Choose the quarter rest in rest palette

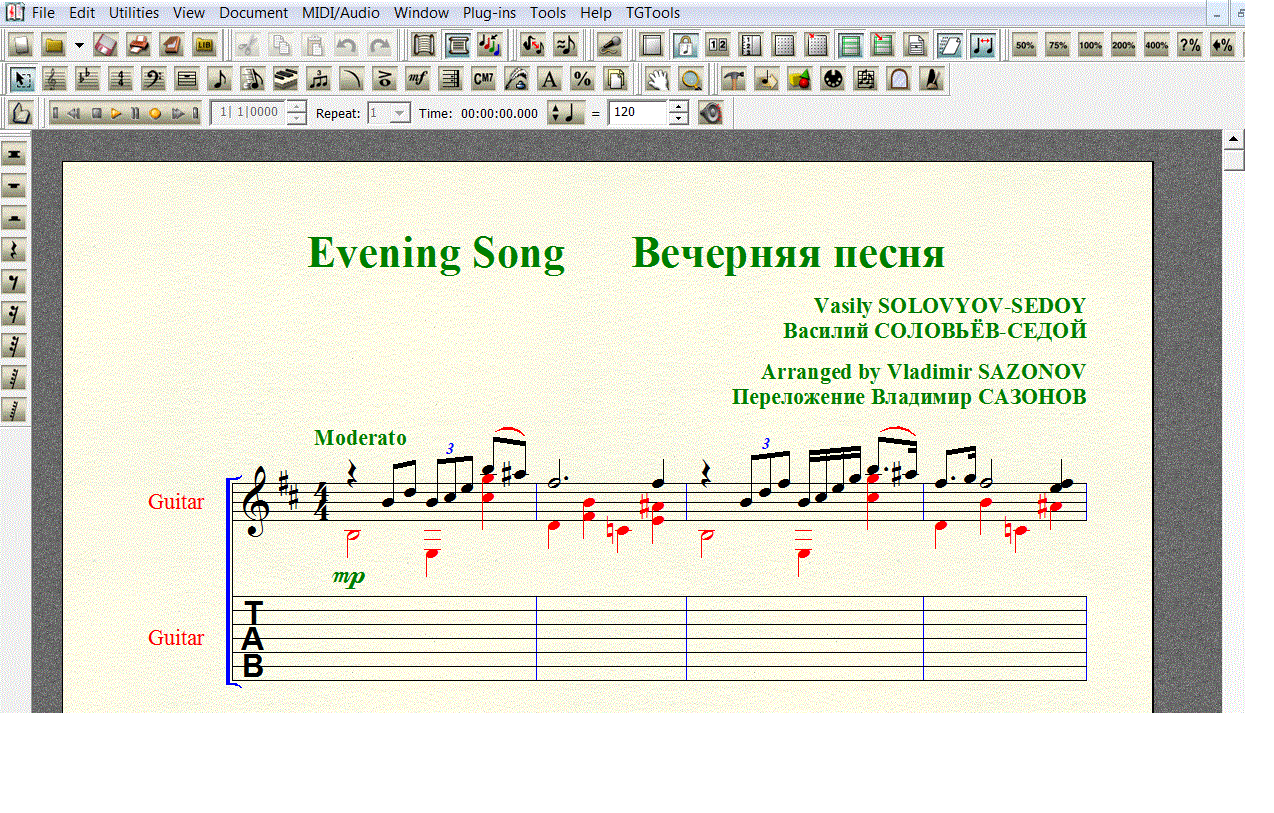tap(15, 250)
